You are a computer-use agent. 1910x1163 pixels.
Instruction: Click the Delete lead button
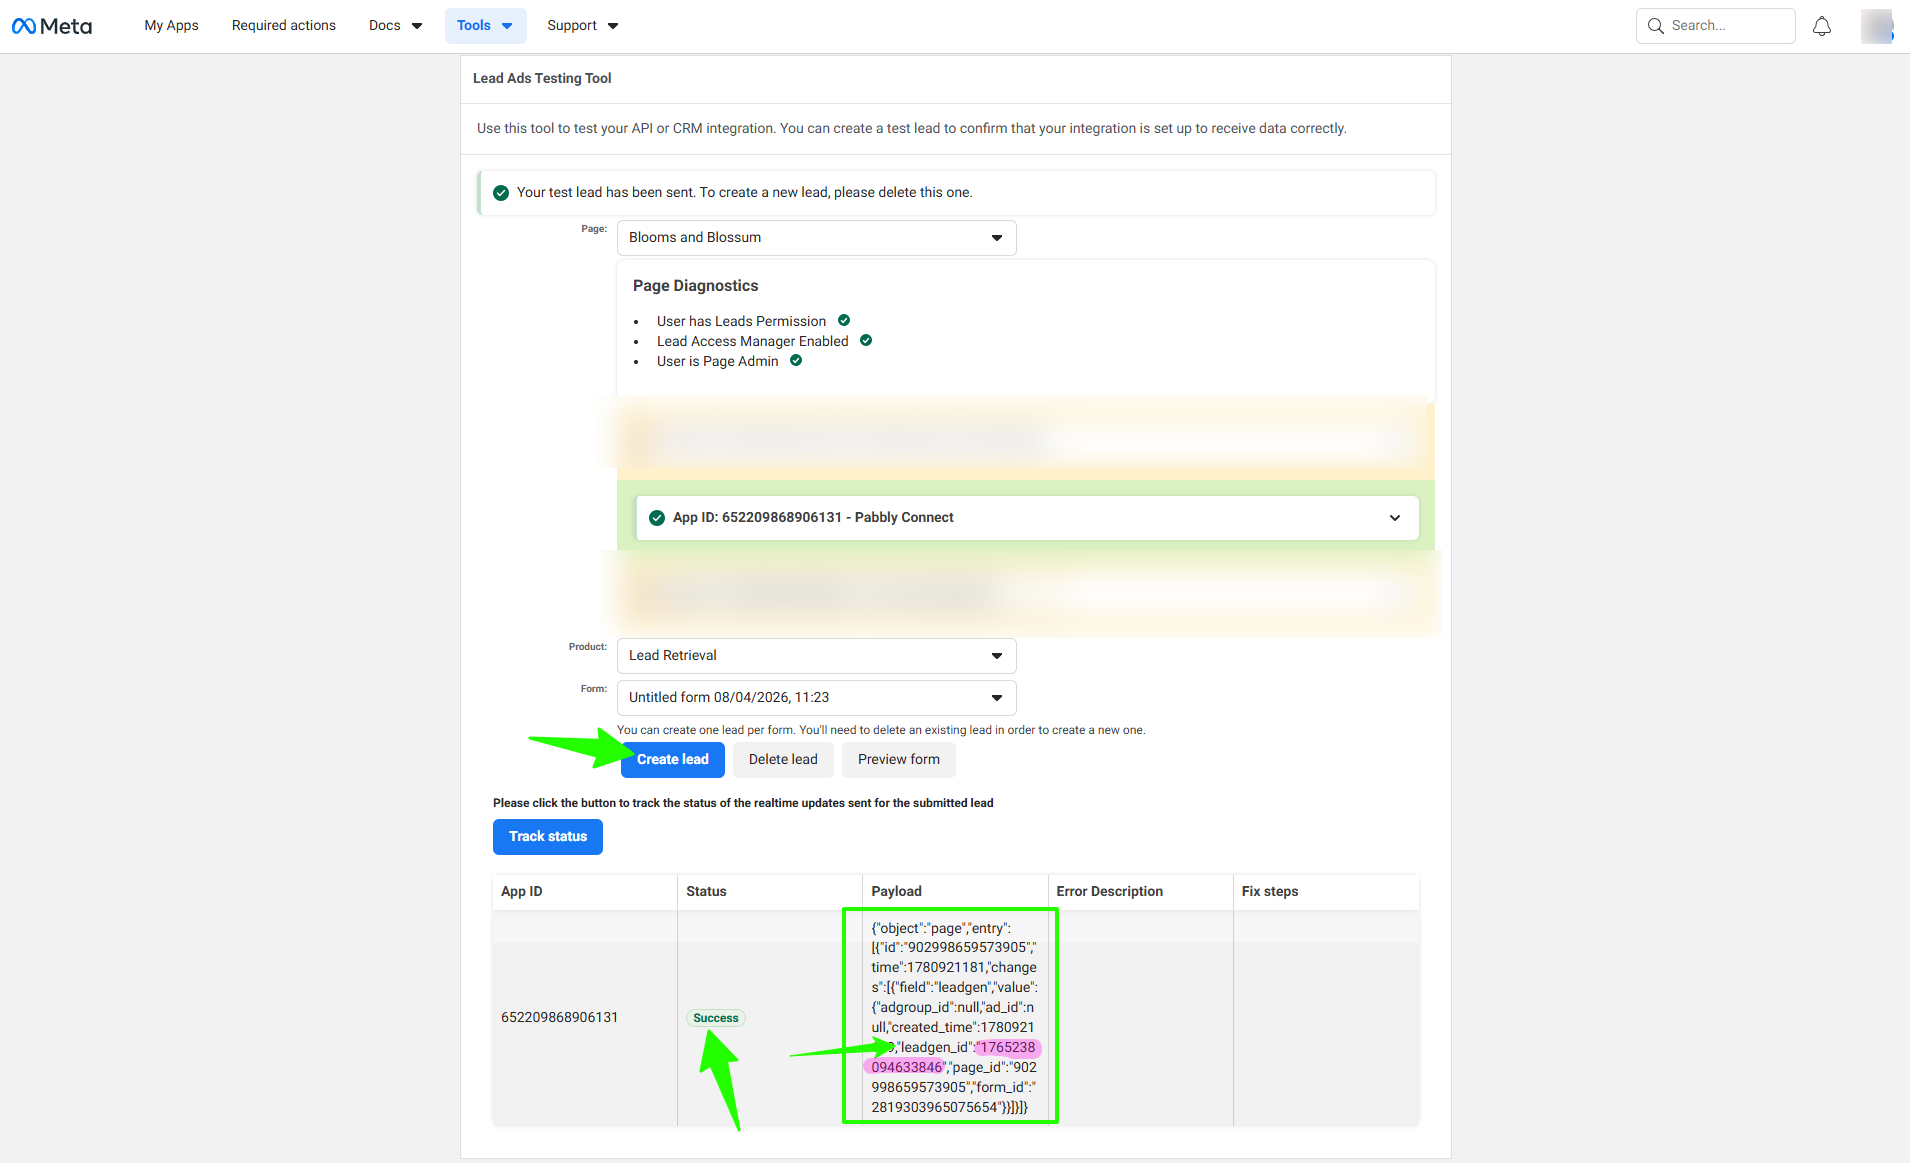783,760
